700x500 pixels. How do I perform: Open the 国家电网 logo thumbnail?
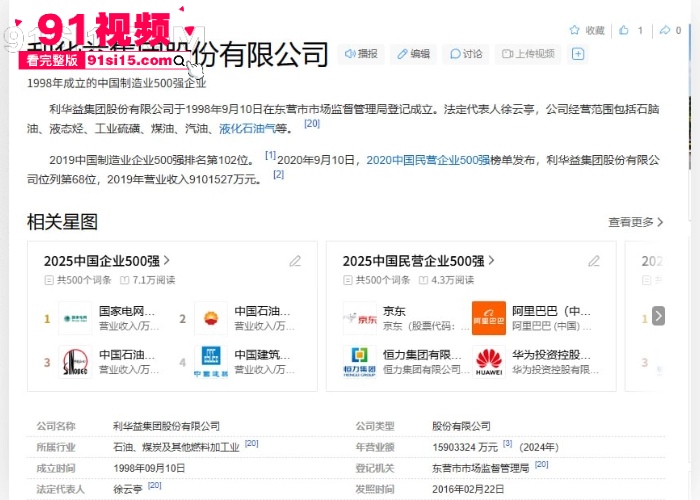(x=75, y=318)
